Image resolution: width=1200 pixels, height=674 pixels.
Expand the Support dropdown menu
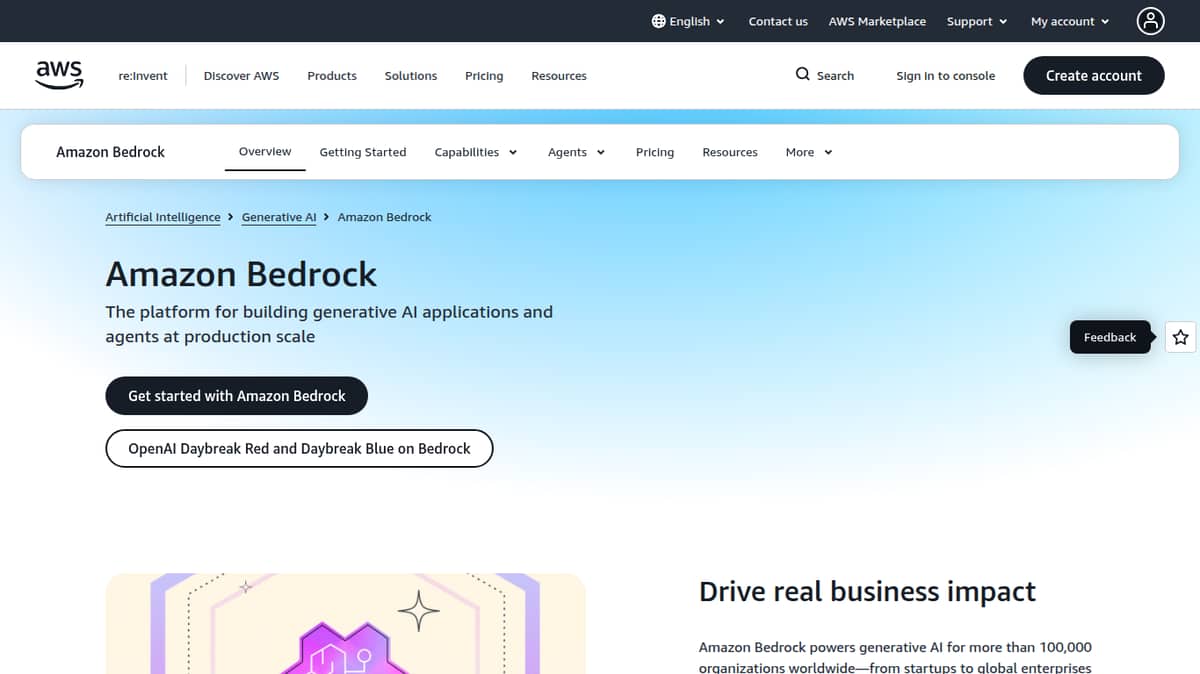tap(977, 21)
